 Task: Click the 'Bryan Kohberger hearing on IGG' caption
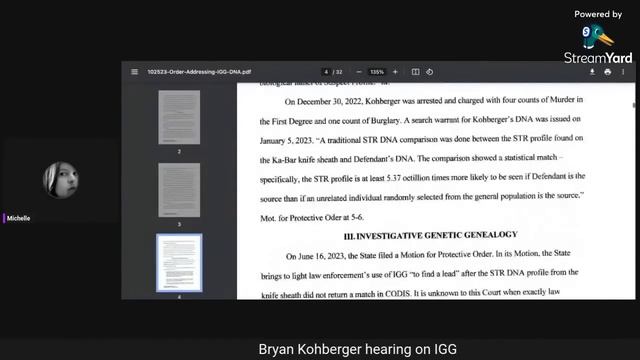[358, 349]
